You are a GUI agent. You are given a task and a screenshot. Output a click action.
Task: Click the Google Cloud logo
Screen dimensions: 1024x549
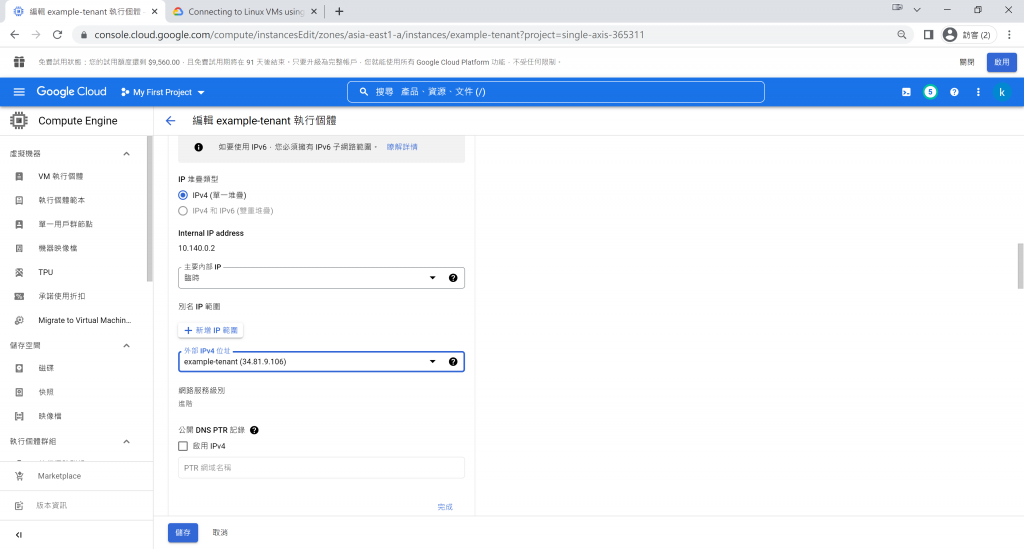point(71,92)
